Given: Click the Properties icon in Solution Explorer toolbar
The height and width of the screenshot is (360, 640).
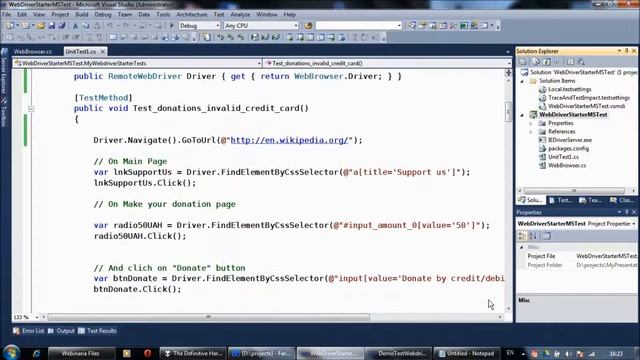Looking at the screenshot, I should [523, 62].
